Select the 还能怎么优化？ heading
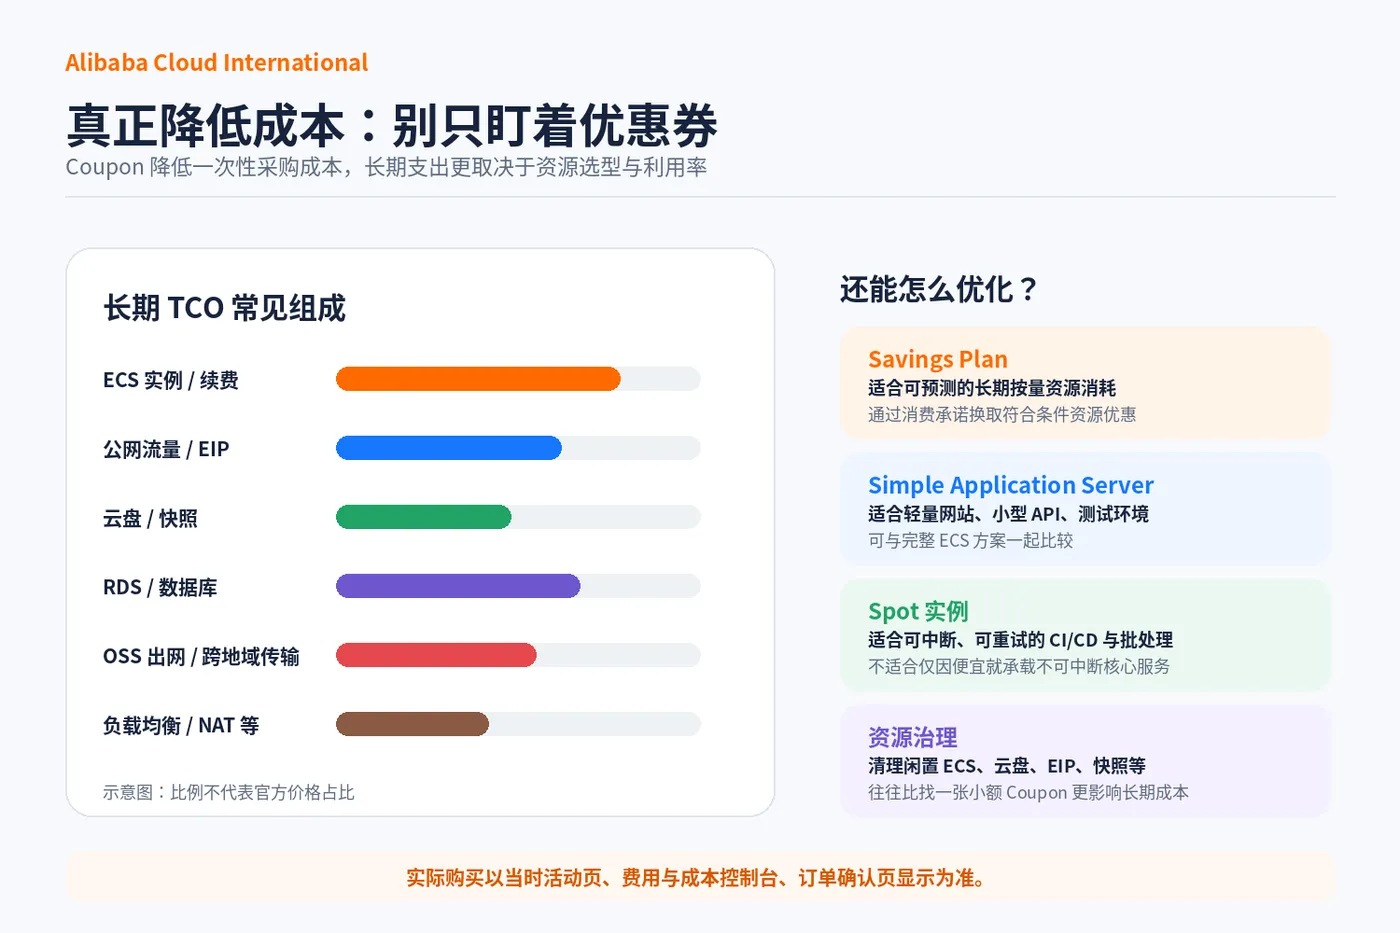Image resolution: width=1400 pixels, height=933 pixels. [939, 289]
